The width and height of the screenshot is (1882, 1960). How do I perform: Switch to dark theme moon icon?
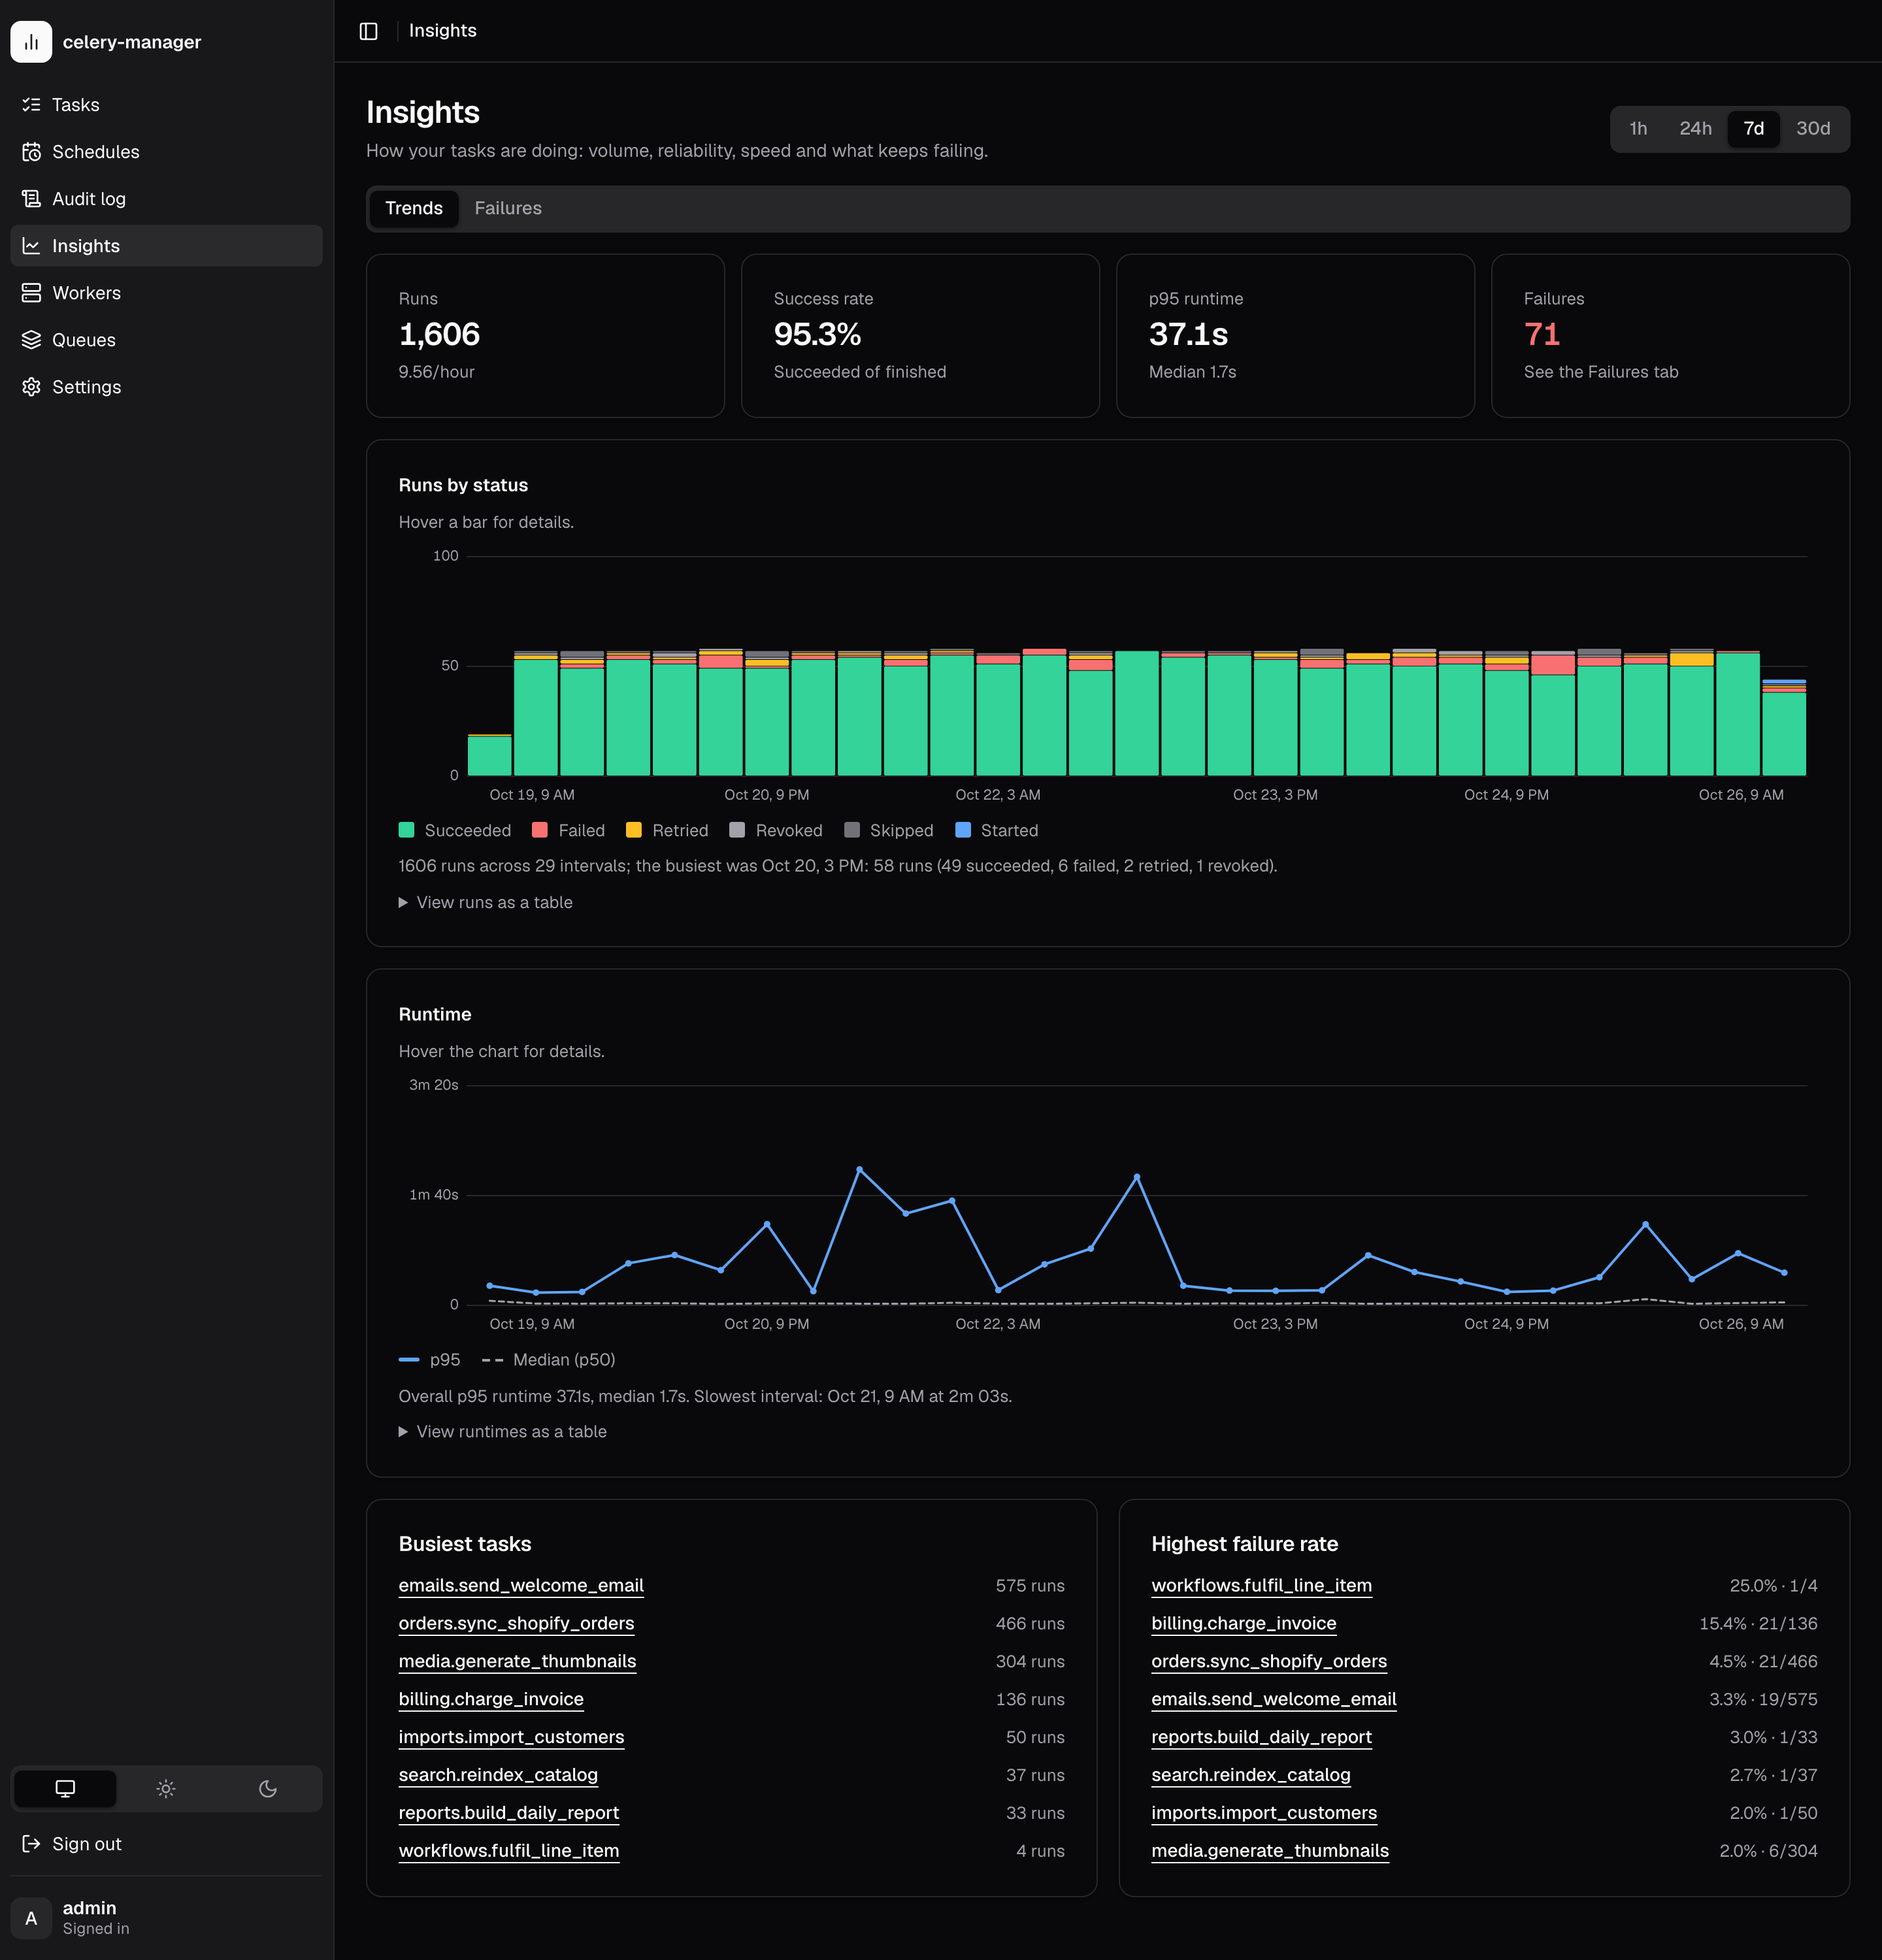click(x=268, y=1789)
